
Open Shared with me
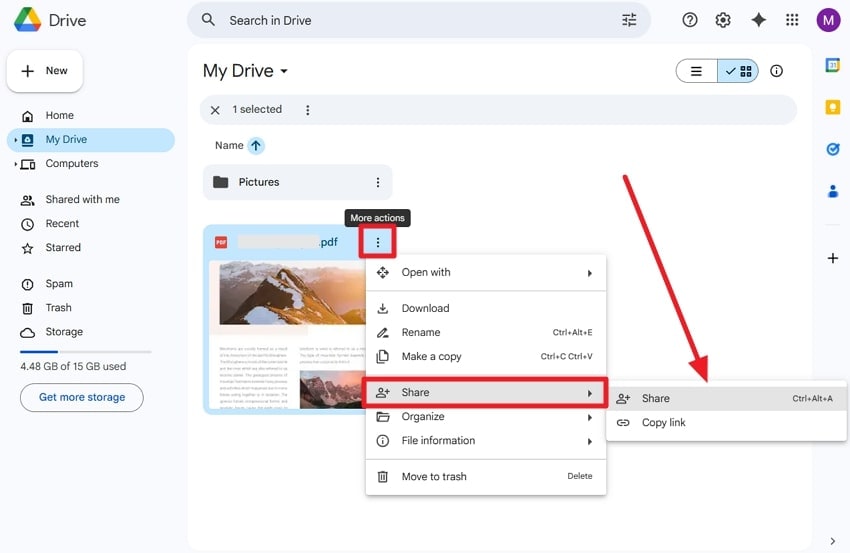[x=91, y=200]
